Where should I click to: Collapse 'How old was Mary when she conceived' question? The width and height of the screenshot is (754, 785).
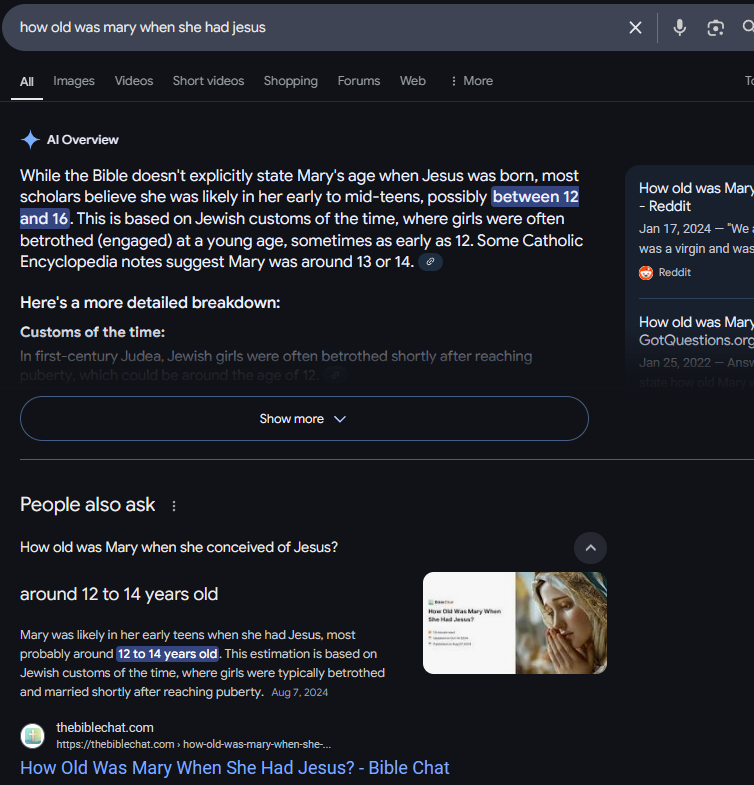point(590,548)
